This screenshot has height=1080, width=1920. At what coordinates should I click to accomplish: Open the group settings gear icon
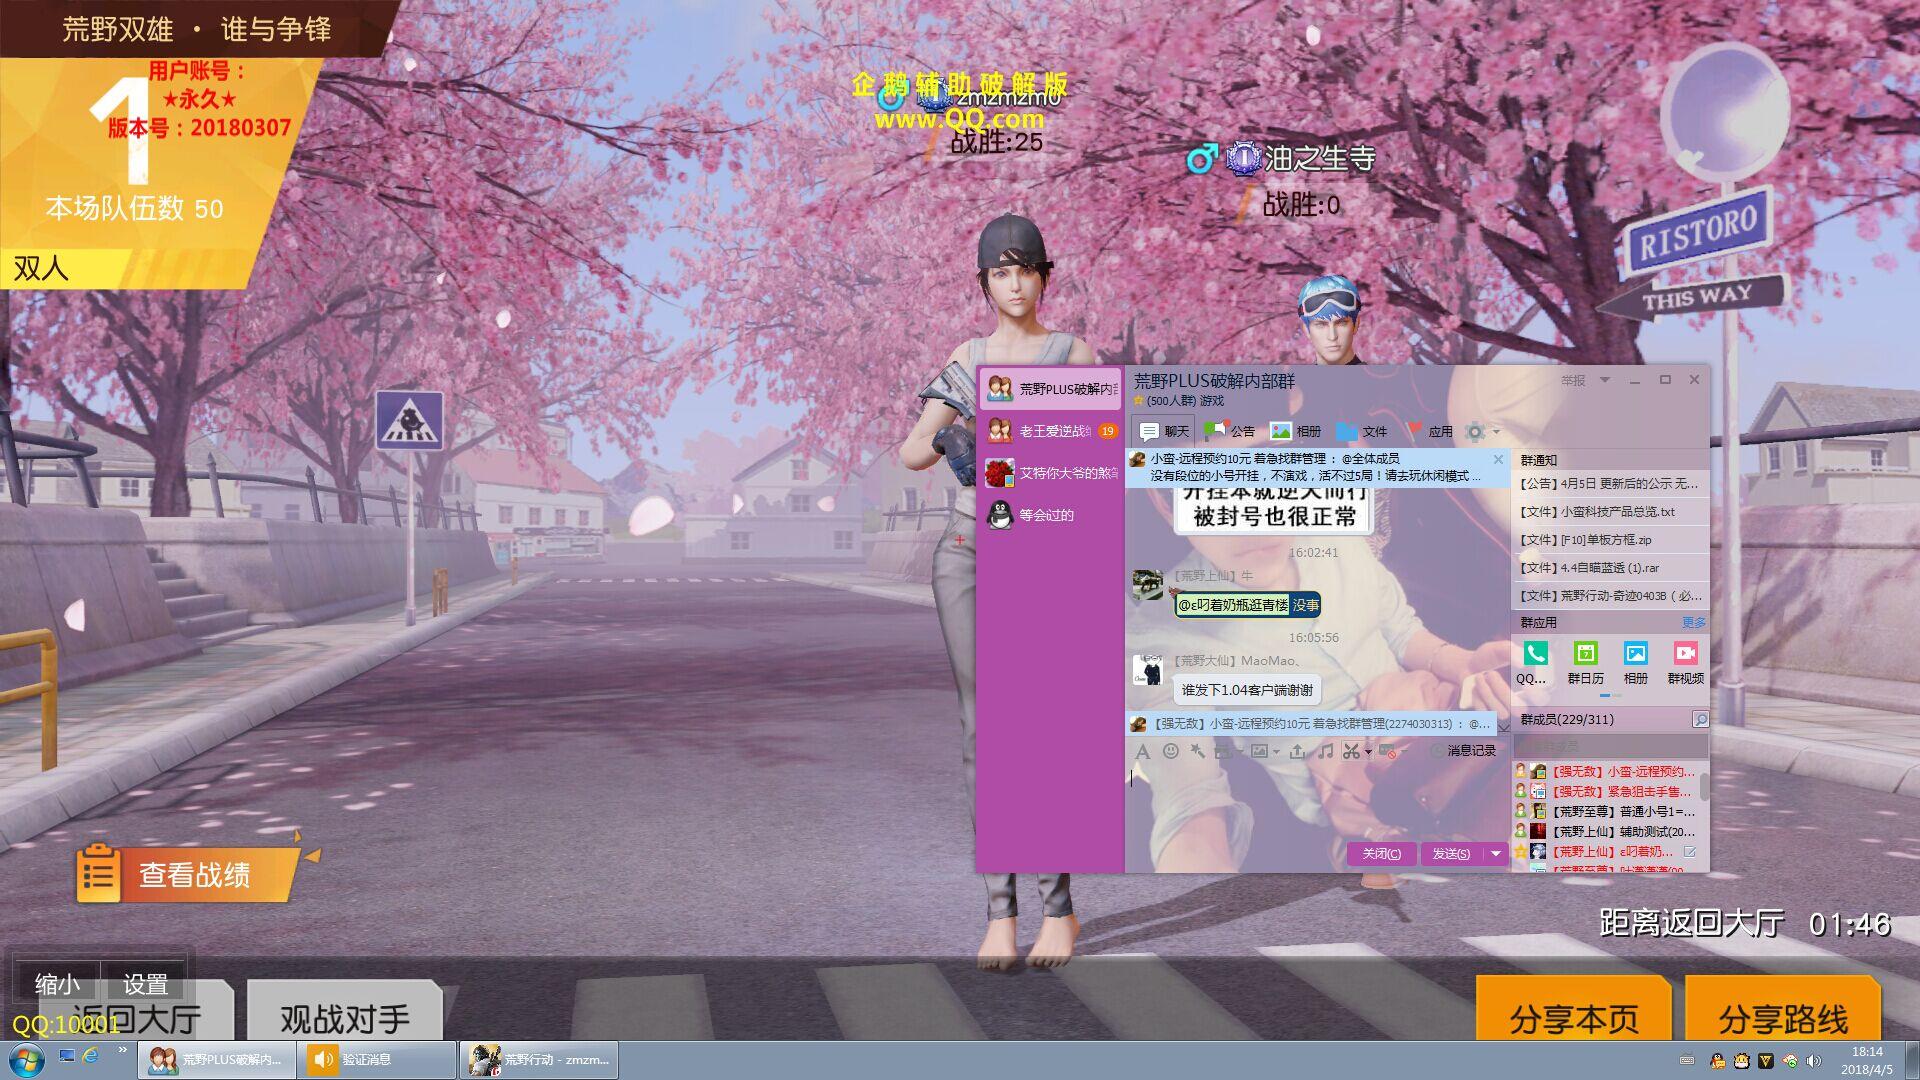(1474, 432)
